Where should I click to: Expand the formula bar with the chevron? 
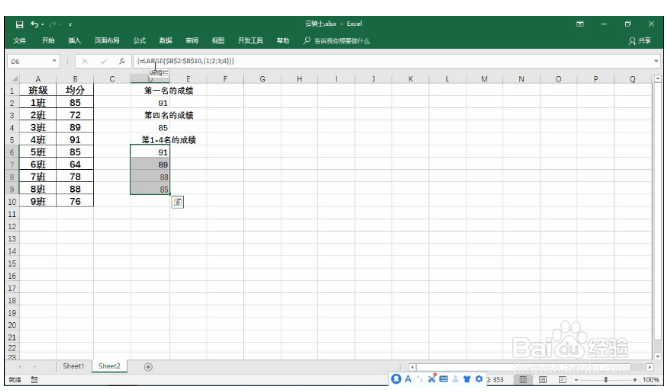coord(656,61)
